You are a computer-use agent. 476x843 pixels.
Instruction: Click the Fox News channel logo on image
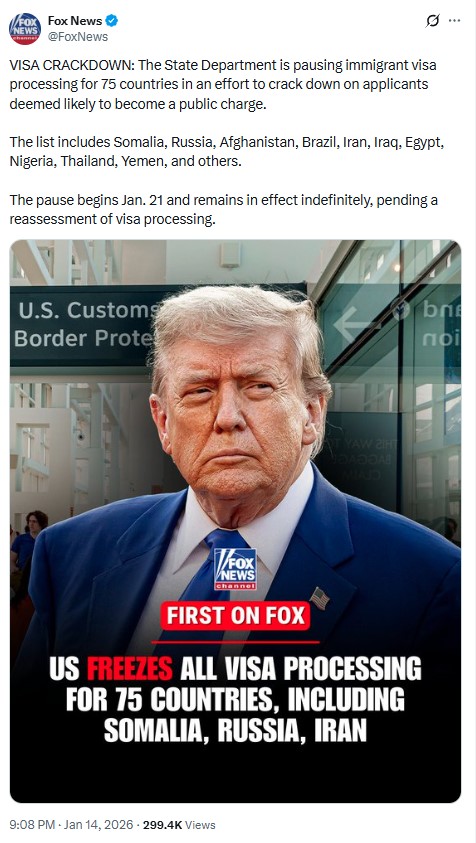(235, 569)
